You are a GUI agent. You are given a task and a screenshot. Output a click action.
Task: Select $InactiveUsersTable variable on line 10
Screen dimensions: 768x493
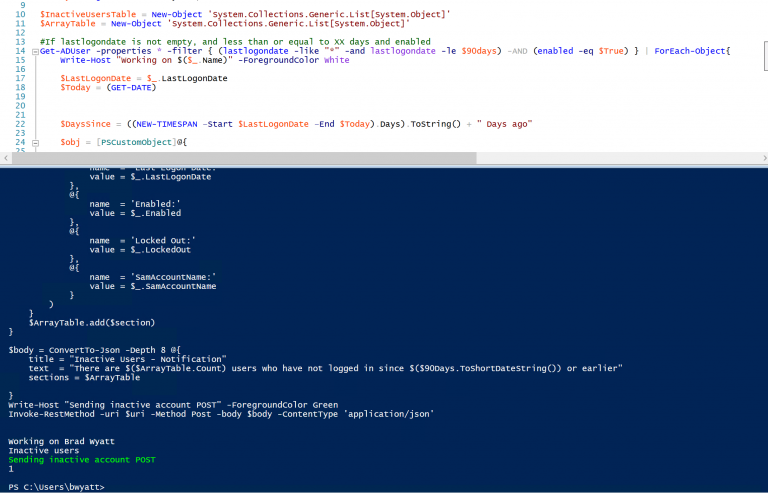click(88, 15)
